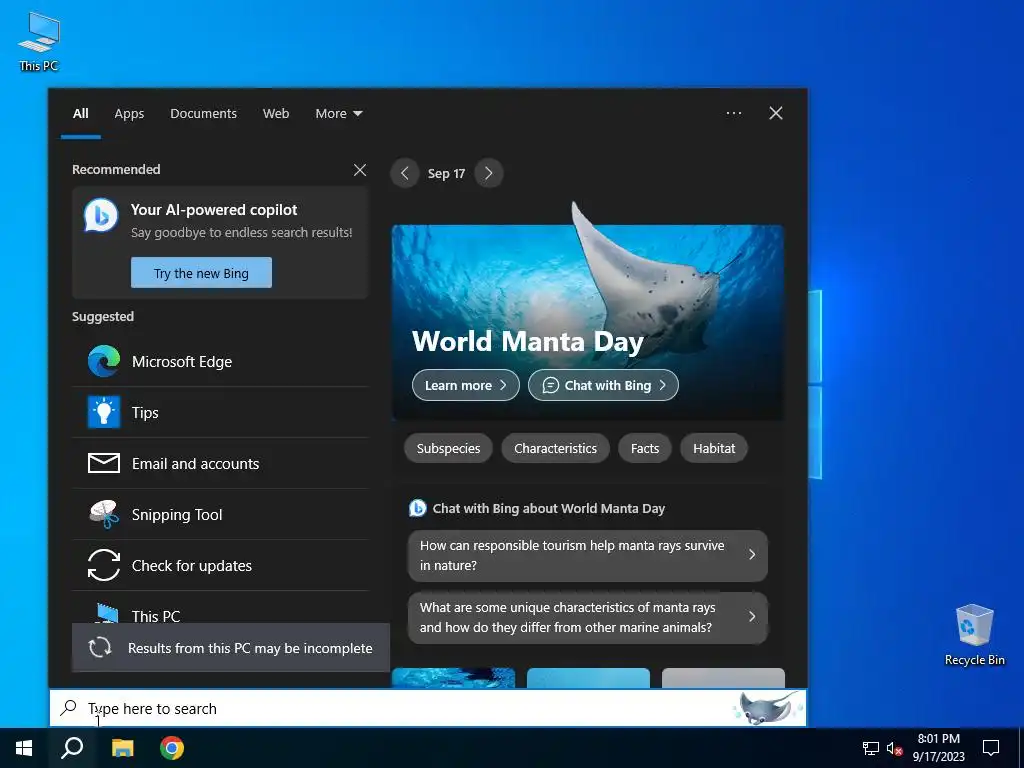Open the Check for updates suggestion
This screenshot has width=1024, height=768.
(x=220, y=565)
